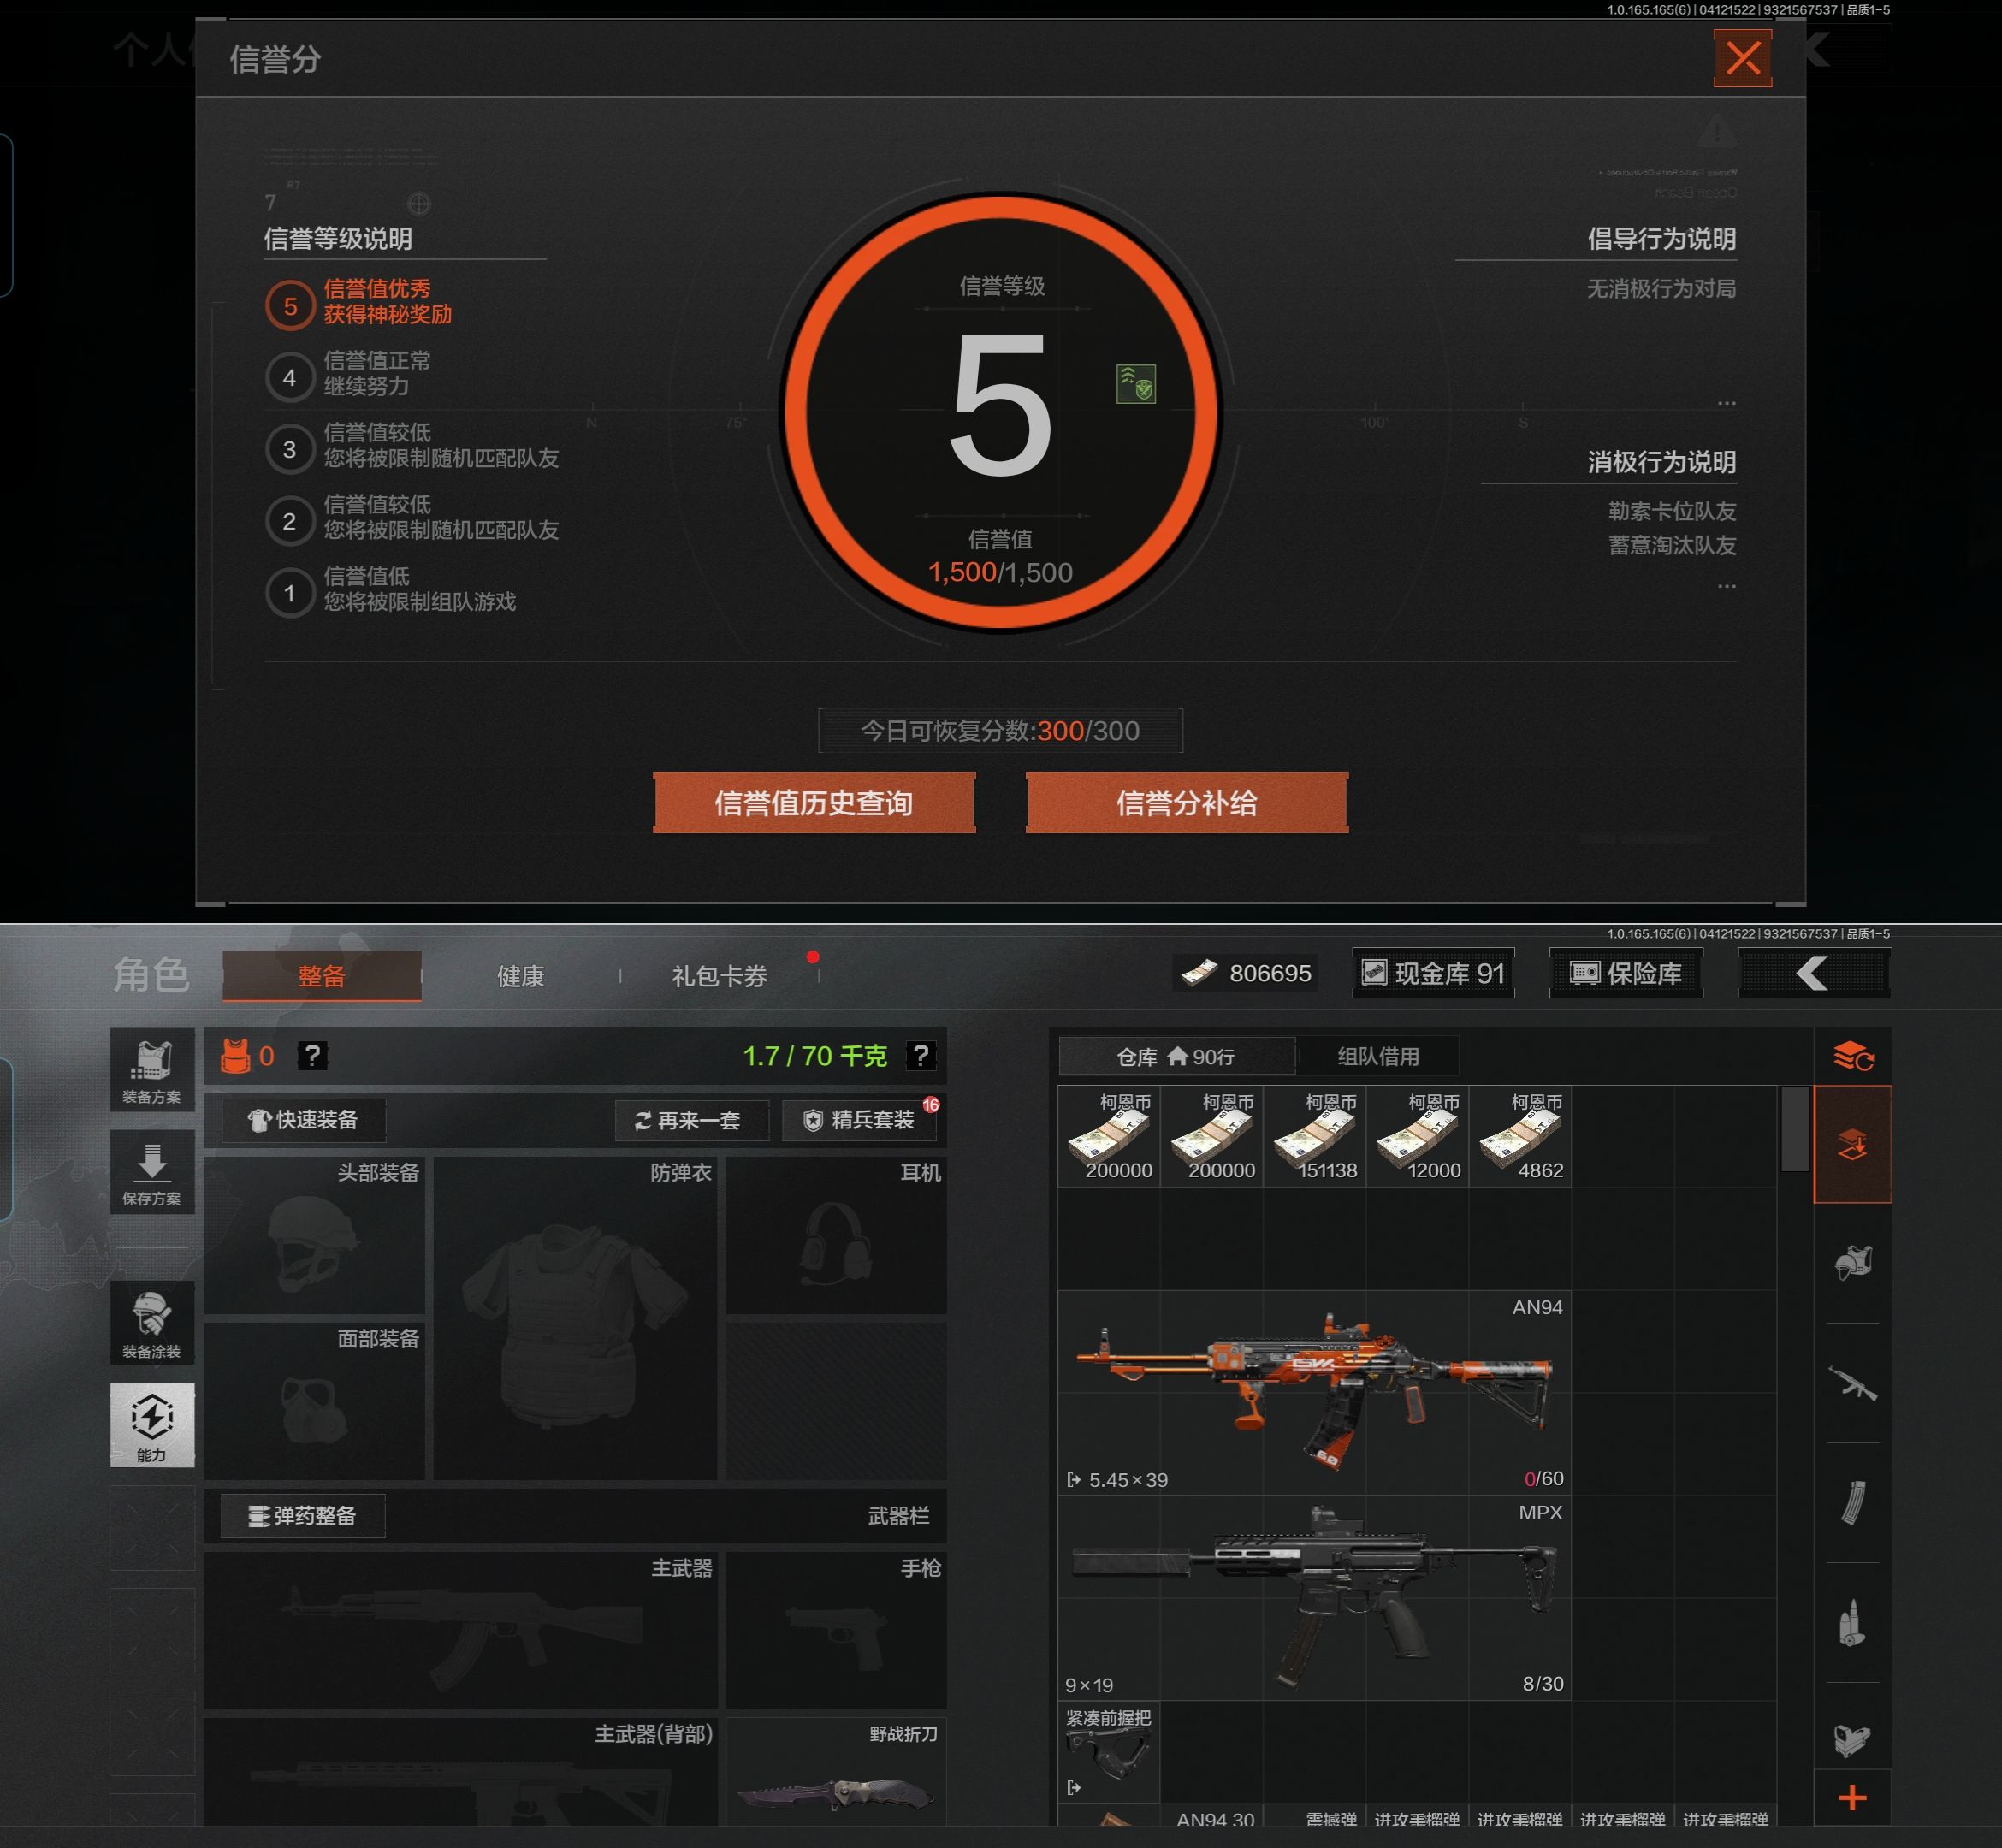Filter warehouse by rifle weapons icon
Viewport: 2002px width, 1848px height.
(x=1852, y=1383)
